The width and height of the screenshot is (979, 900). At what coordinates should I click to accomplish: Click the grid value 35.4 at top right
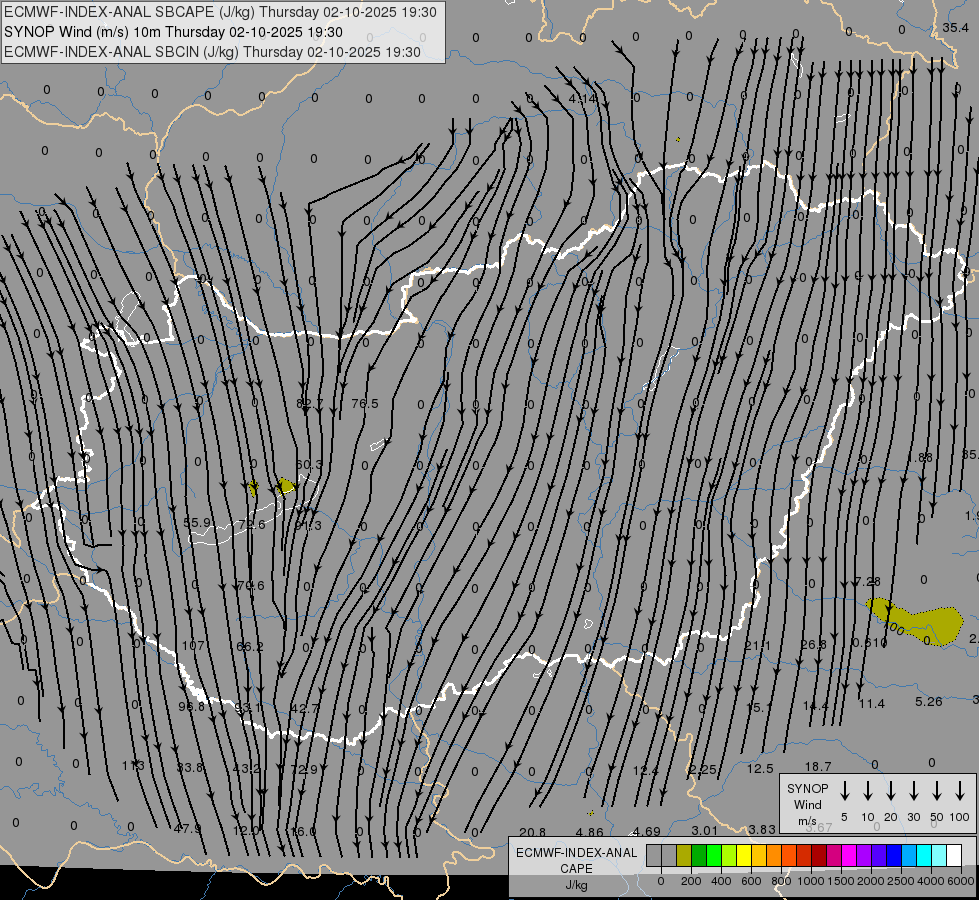(x=955, y=27)
